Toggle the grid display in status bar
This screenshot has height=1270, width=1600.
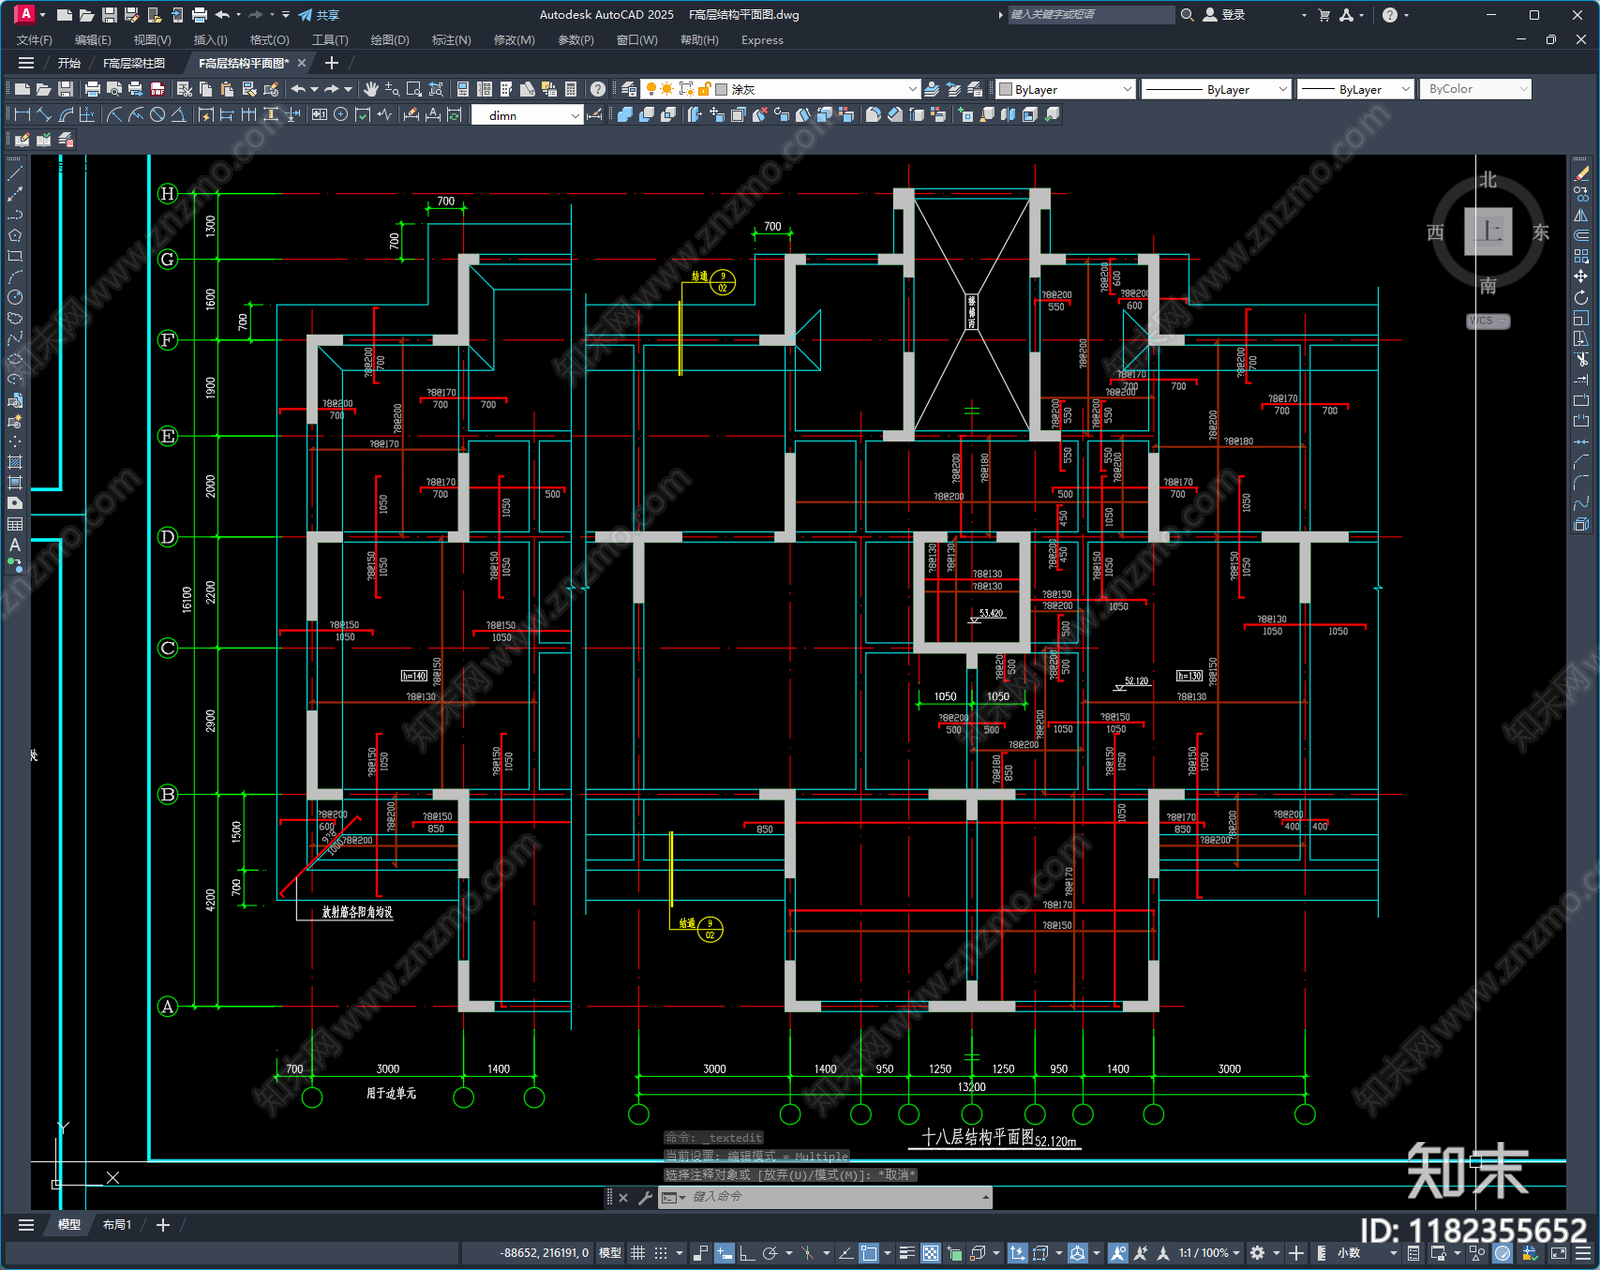(x=637, y=1253)
